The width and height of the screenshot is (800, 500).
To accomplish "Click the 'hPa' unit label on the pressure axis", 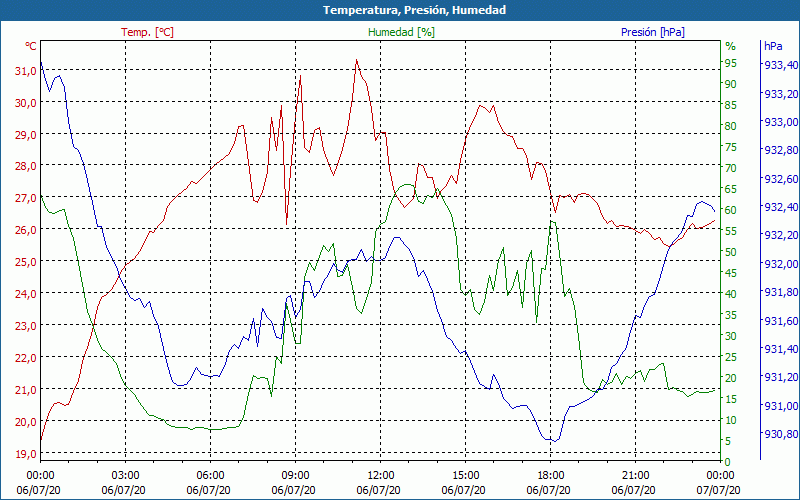I will (773, 46).
